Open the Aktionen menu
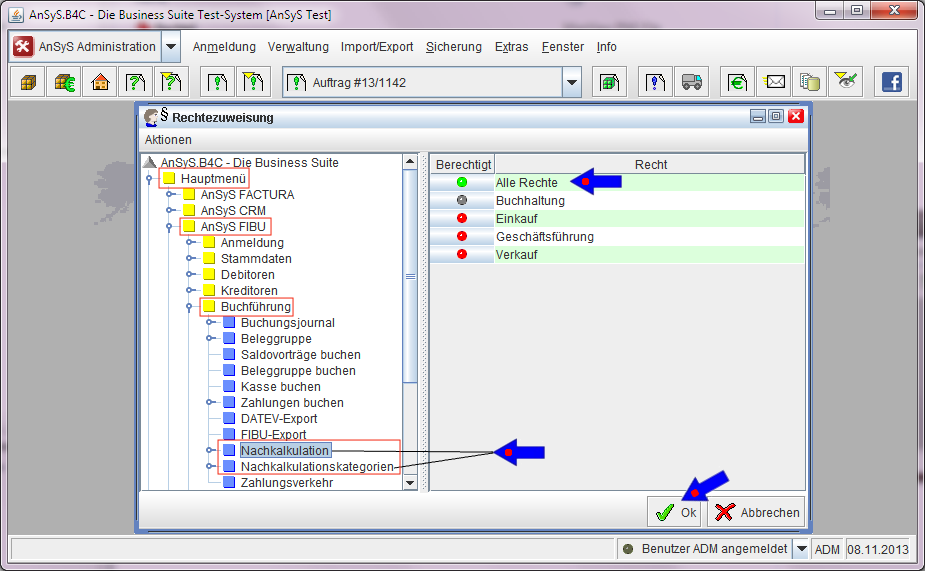This screenshot has width=925, height=571. point(168,140)
